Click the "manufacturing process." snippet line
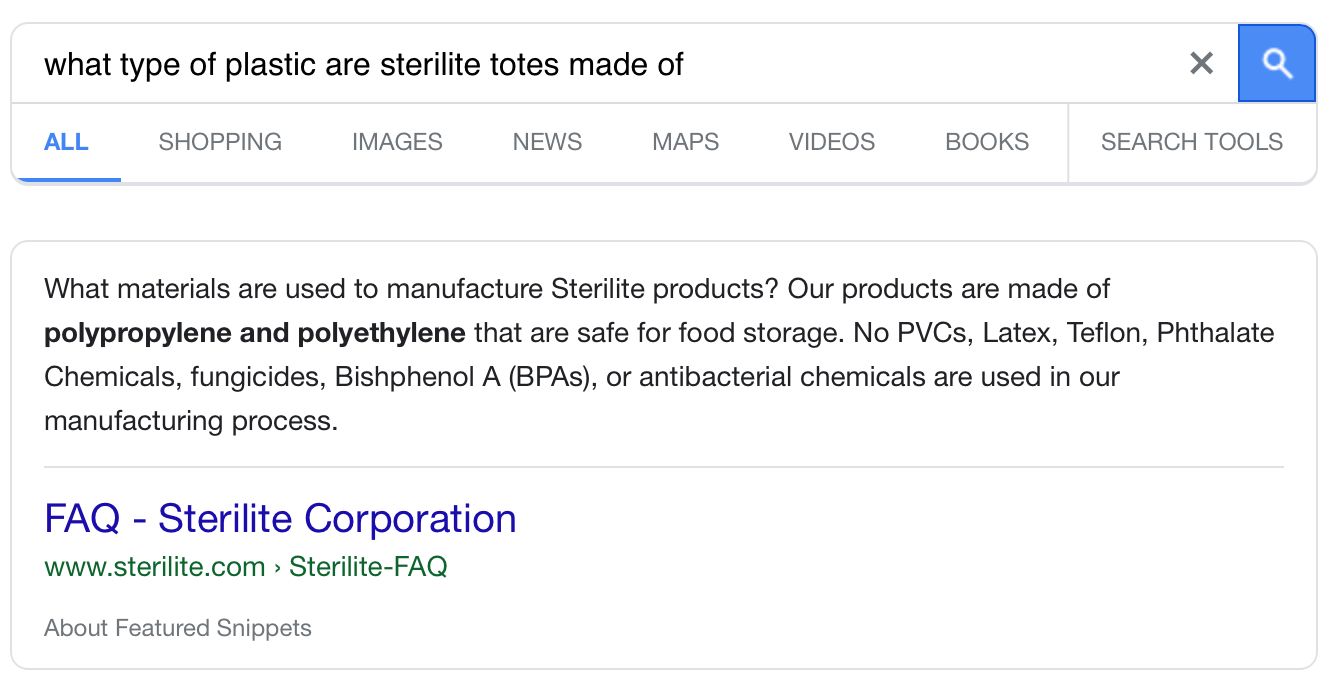Viewport: 1342px width, 687px height. tap(191, 420)
